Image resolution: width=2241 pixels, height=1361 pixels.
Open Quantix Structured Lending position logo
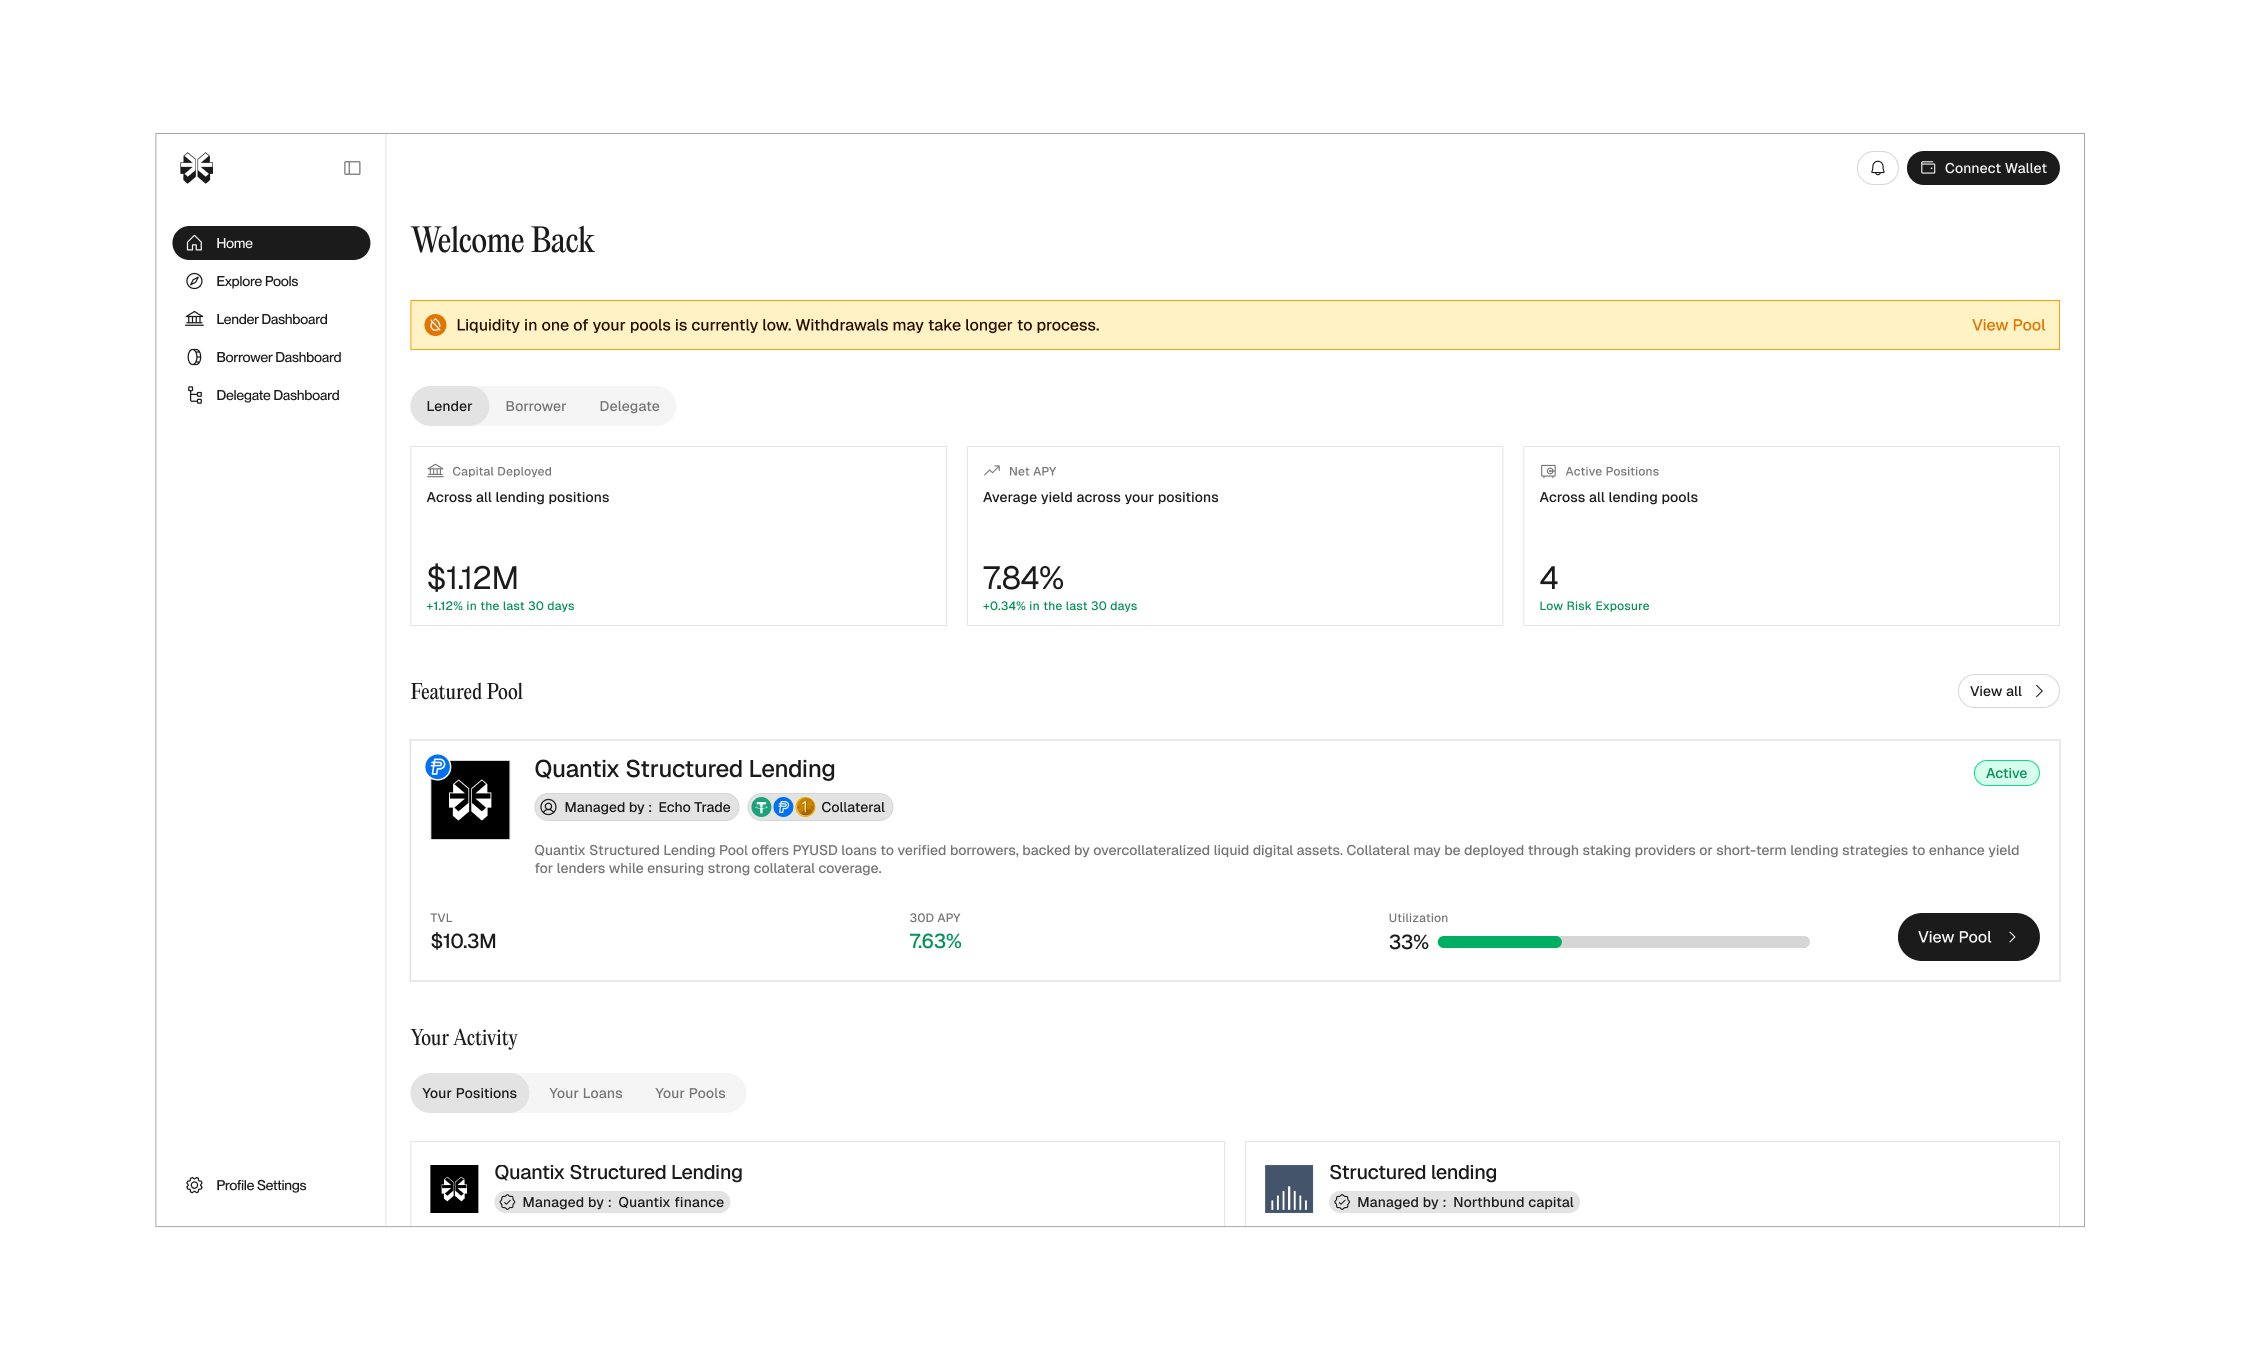tap(454, 1189)
